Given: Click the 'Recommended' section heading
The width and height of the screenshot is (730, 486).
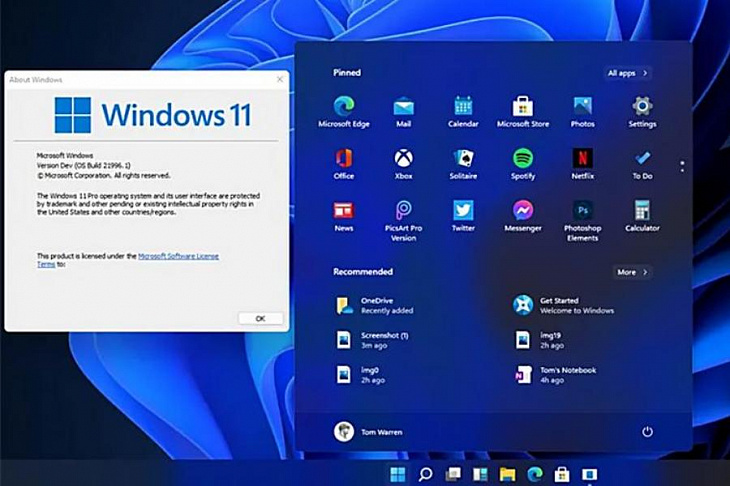Looking at the screenshot, I should (363, 272).
